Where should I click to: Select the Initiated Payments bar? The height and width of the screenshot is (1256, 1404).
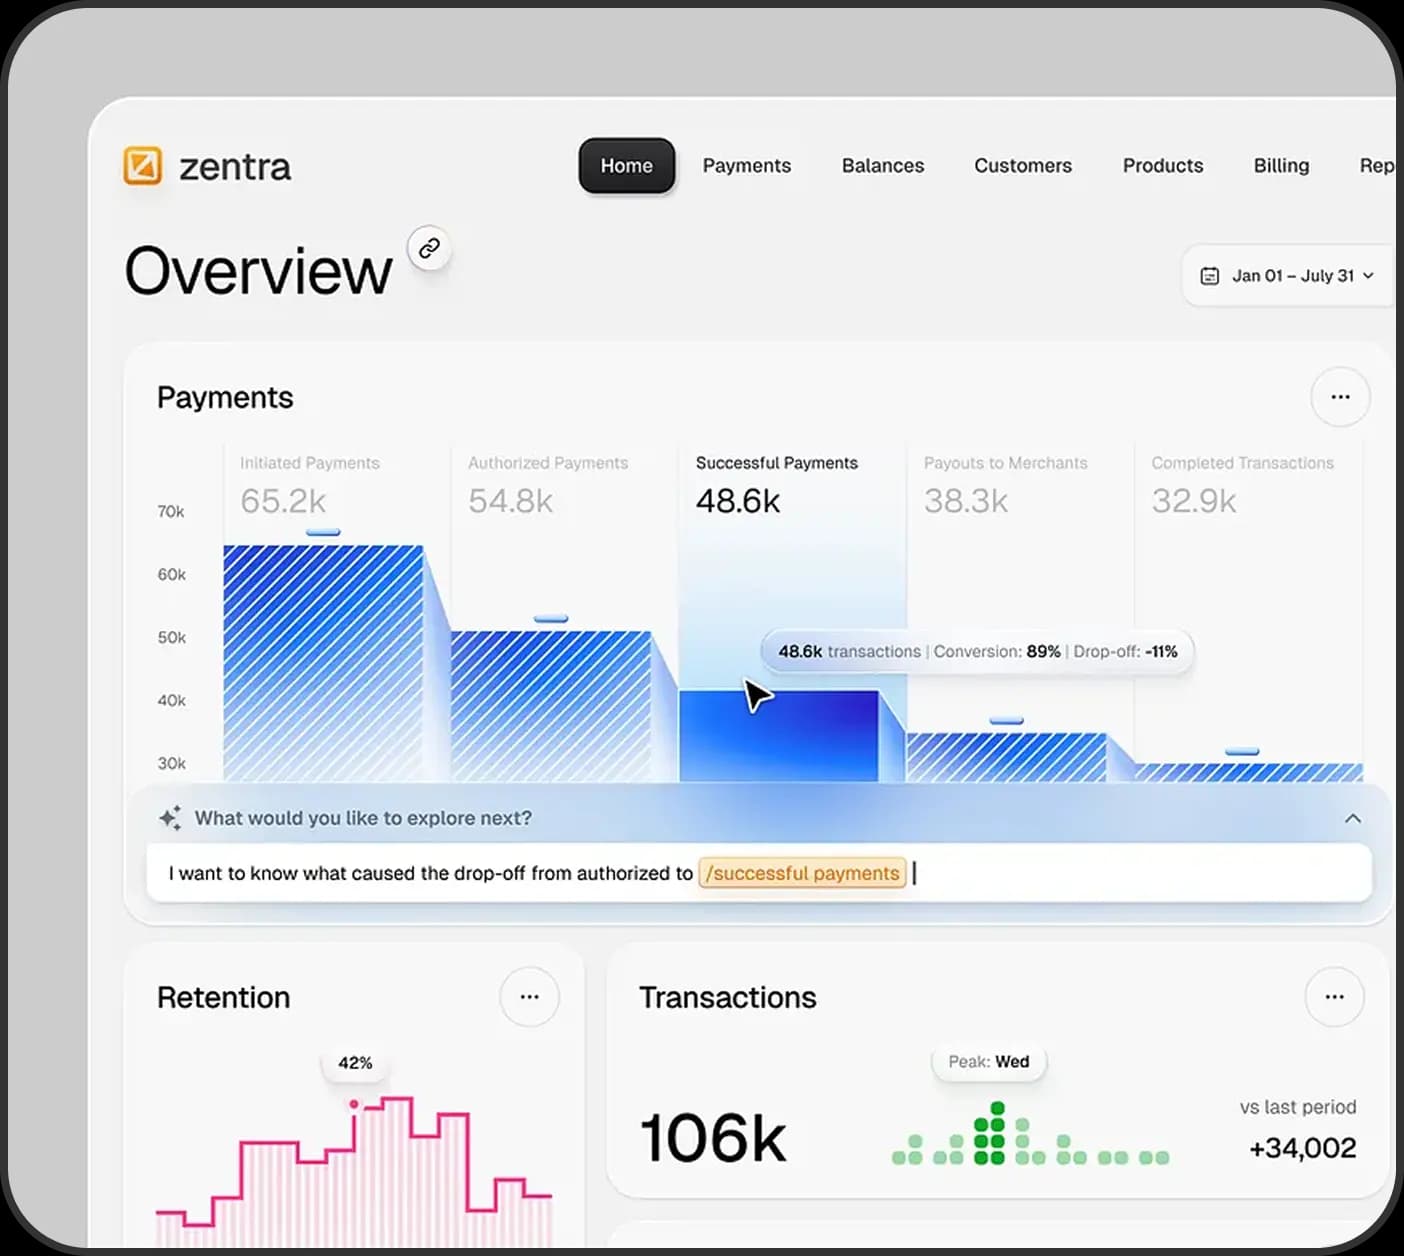323,663
